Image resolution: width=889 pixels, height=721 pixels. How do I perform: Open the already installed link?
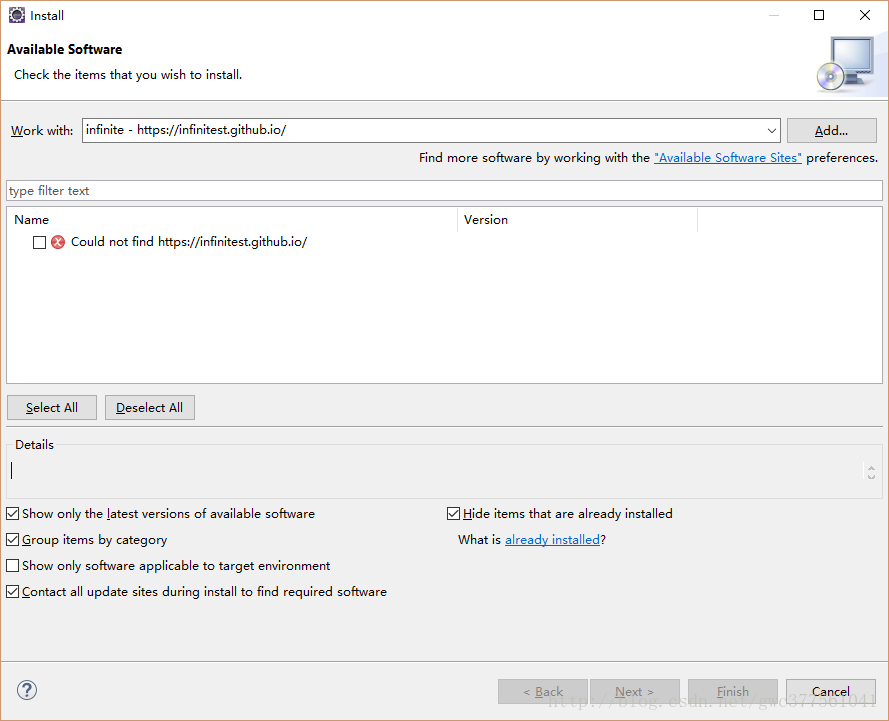pyautogui.click(x=552, y=540)
